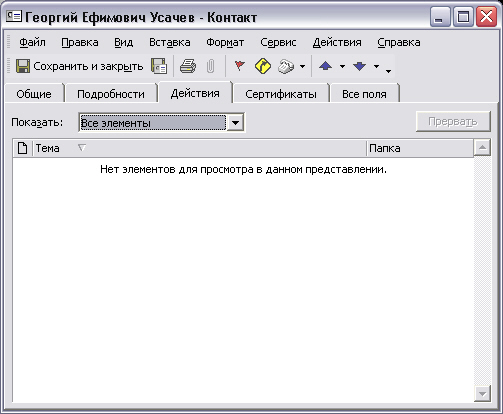Open the previous item arrow dropdown
Screen dimensions: 503x414
point(342,66)
